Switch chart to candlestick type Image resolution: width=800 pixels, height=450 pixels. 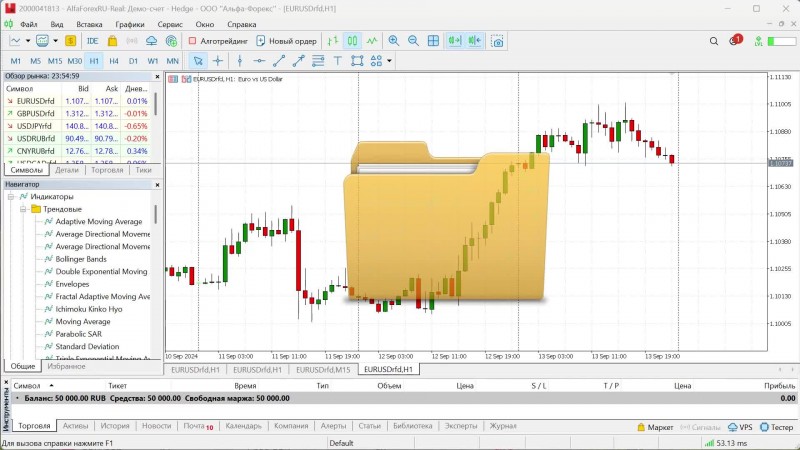(x=353, y=41)
